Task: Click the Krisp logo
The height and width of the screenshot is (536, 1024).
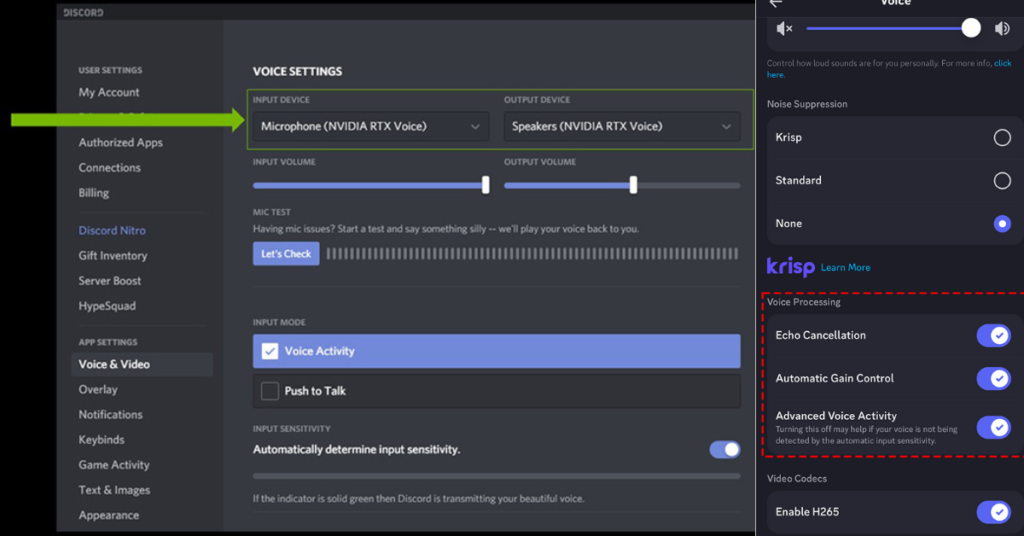Action: pos(790,267)
